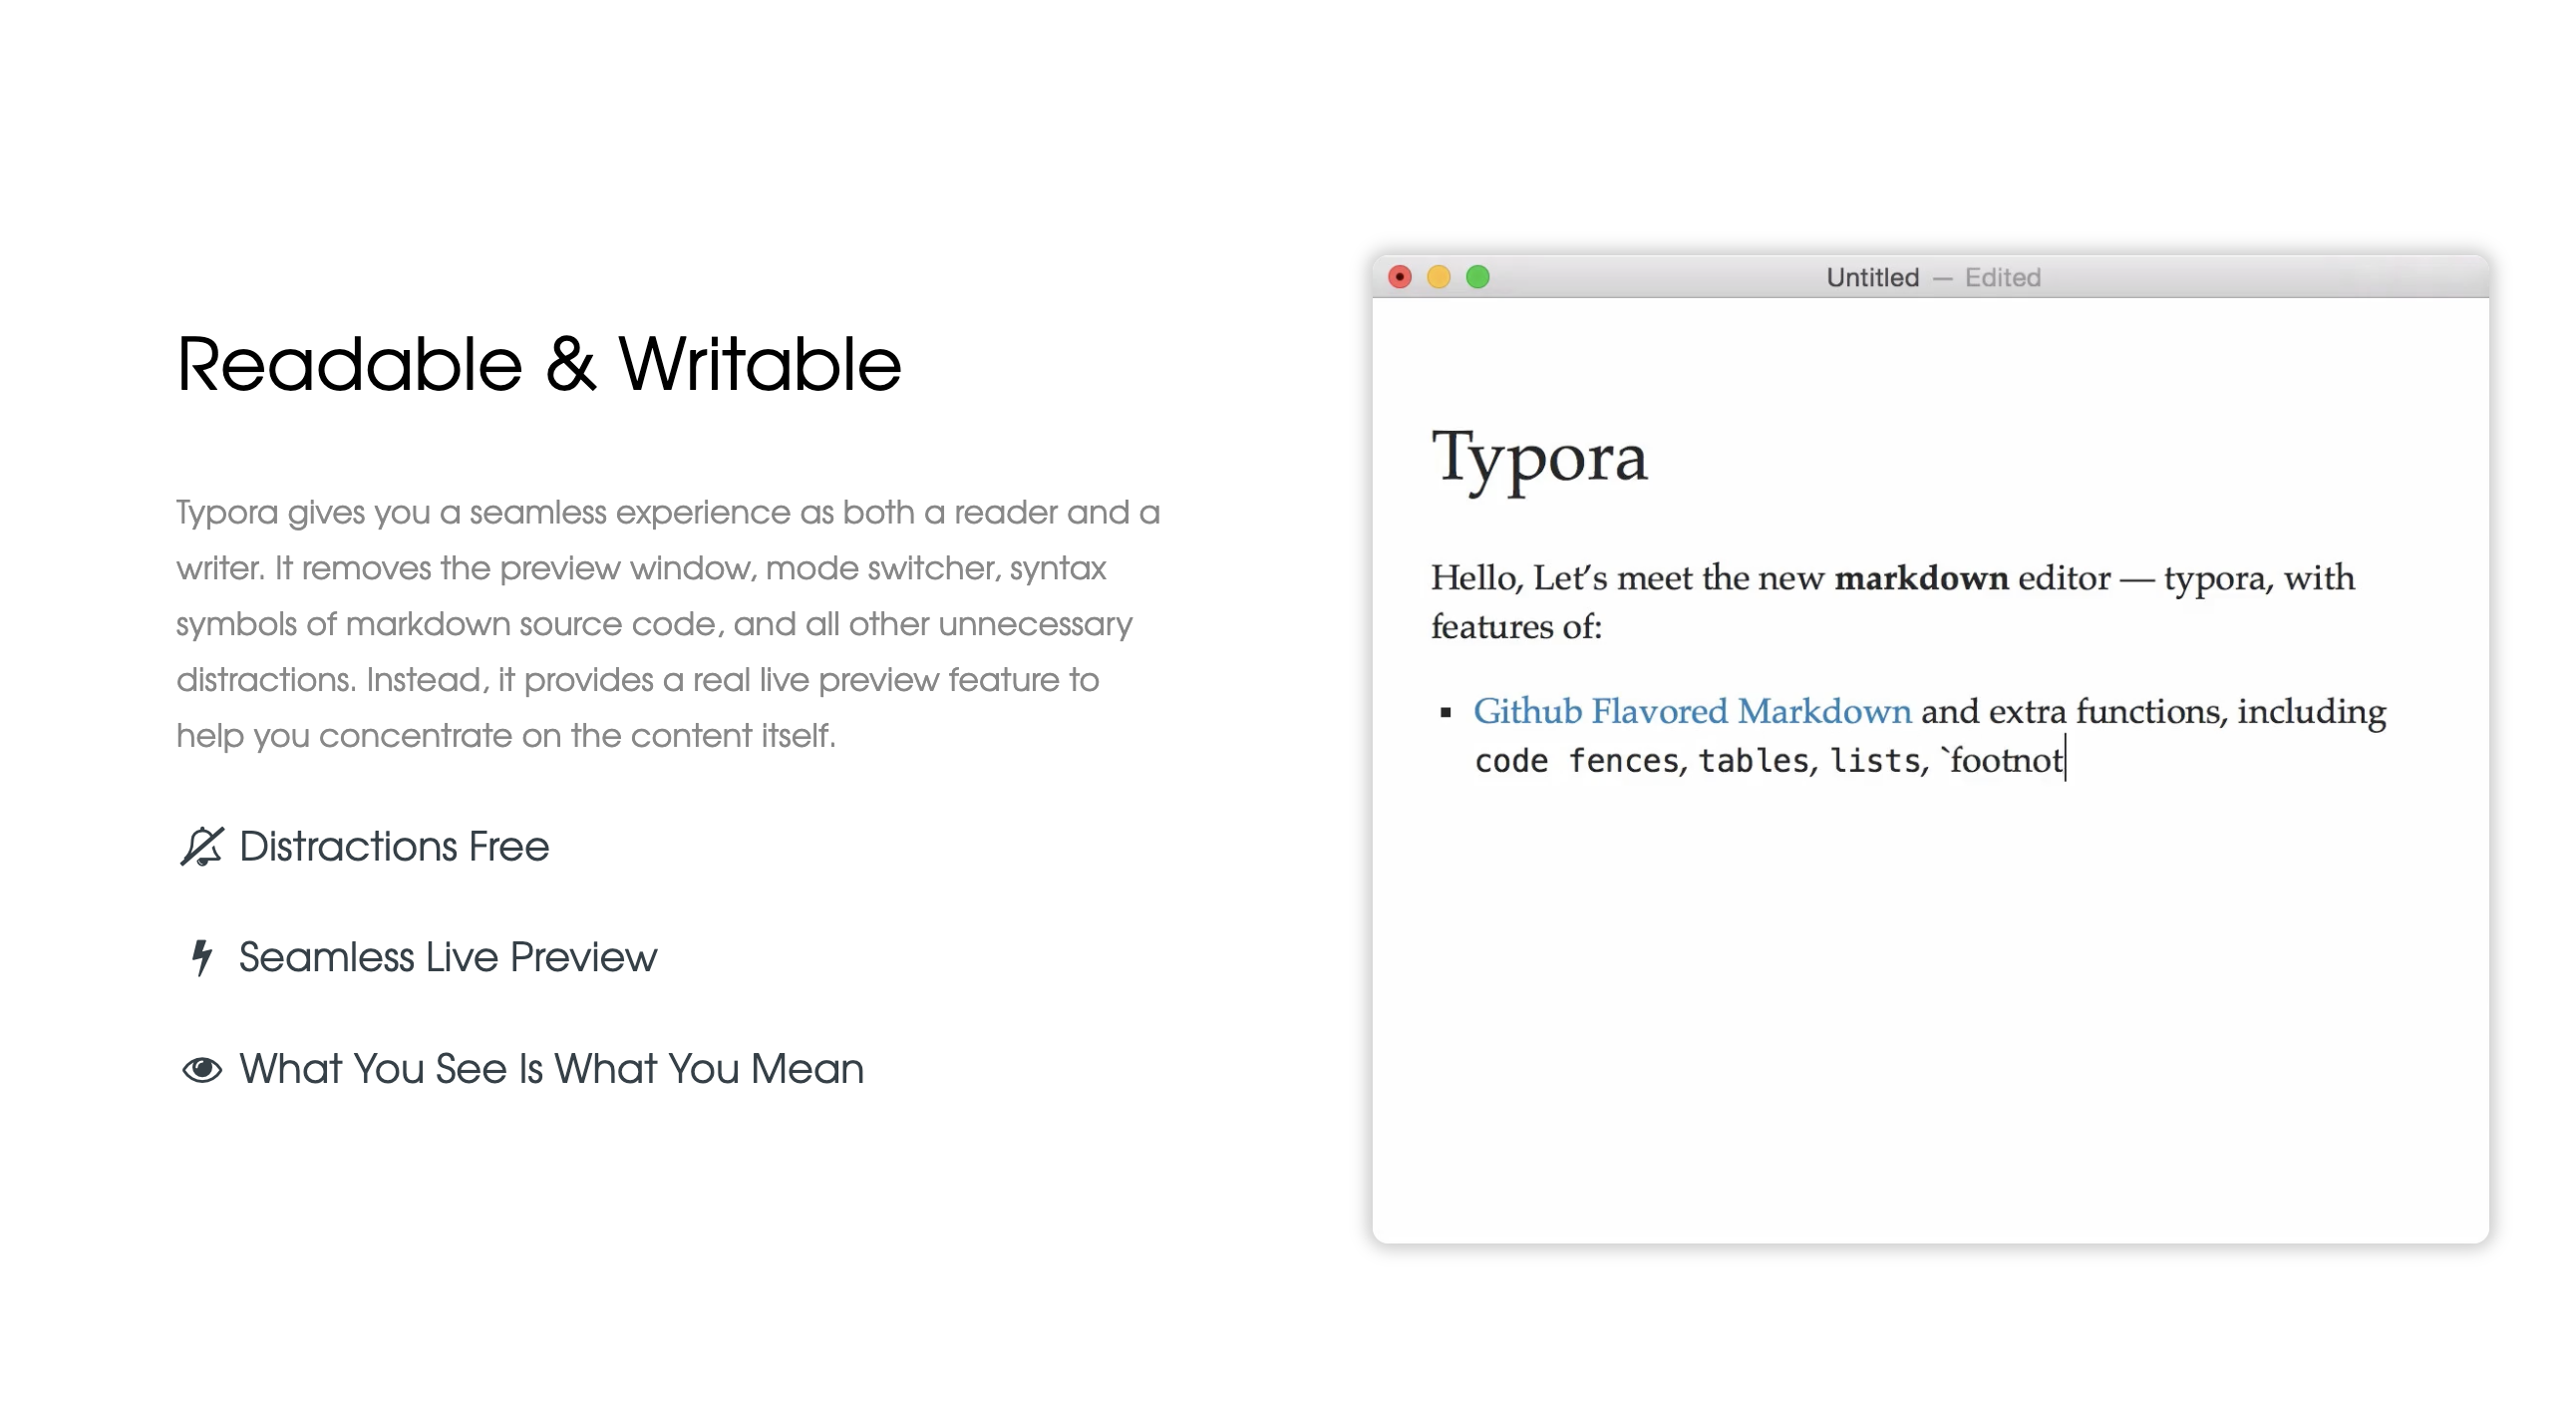Click the Readable & Writable heading
Image resolution: width=2576 pixels, height=1414 pixels.
click(539, 364)
